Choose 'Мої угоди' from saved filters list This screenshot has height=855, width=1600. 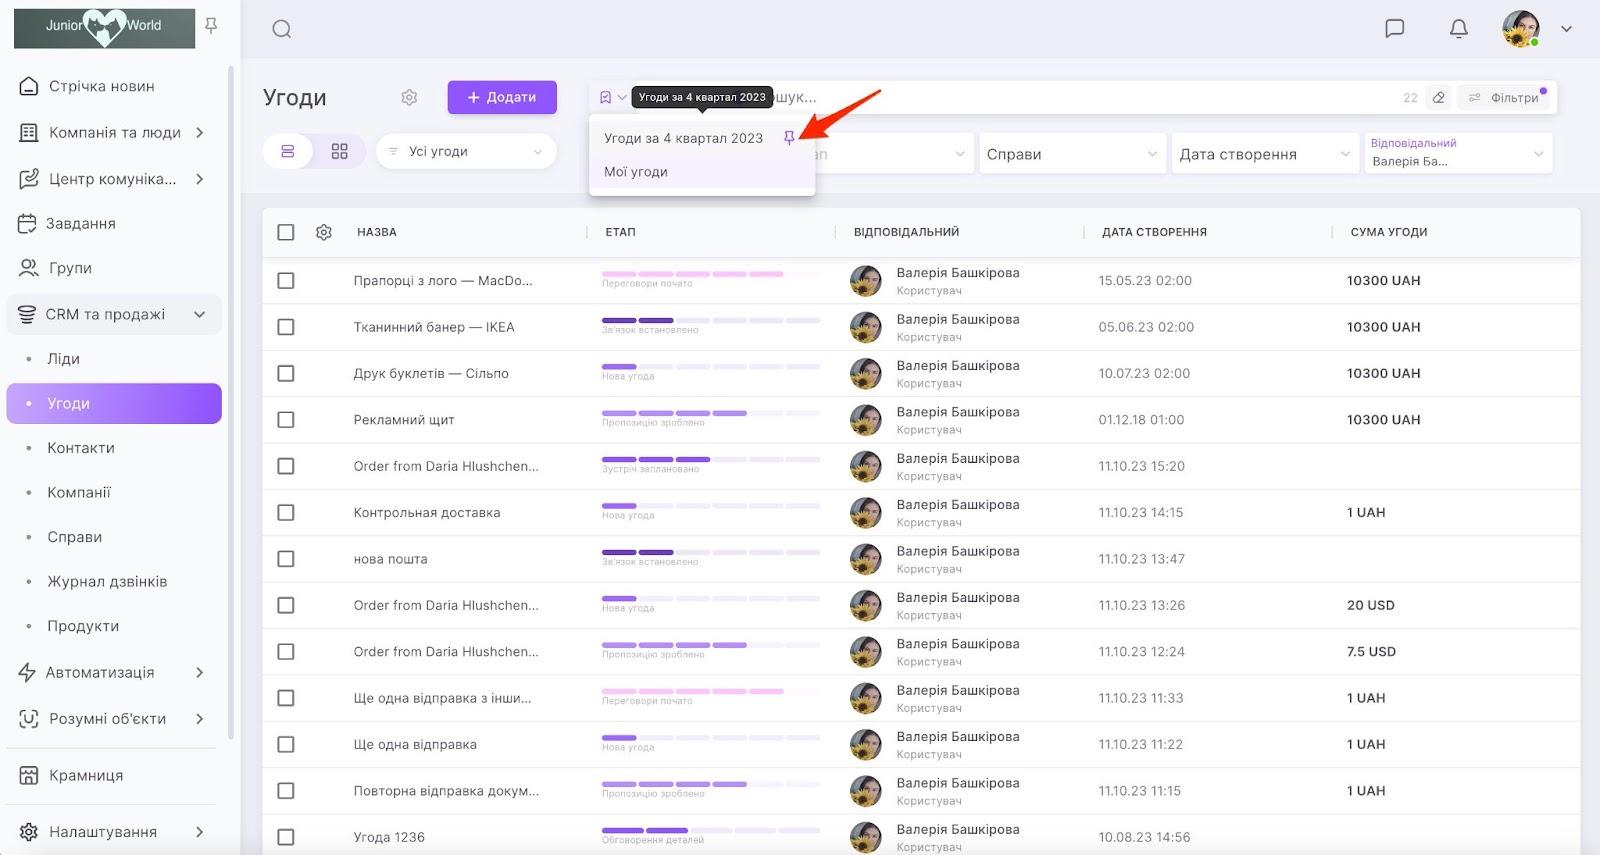pos(636,172)
